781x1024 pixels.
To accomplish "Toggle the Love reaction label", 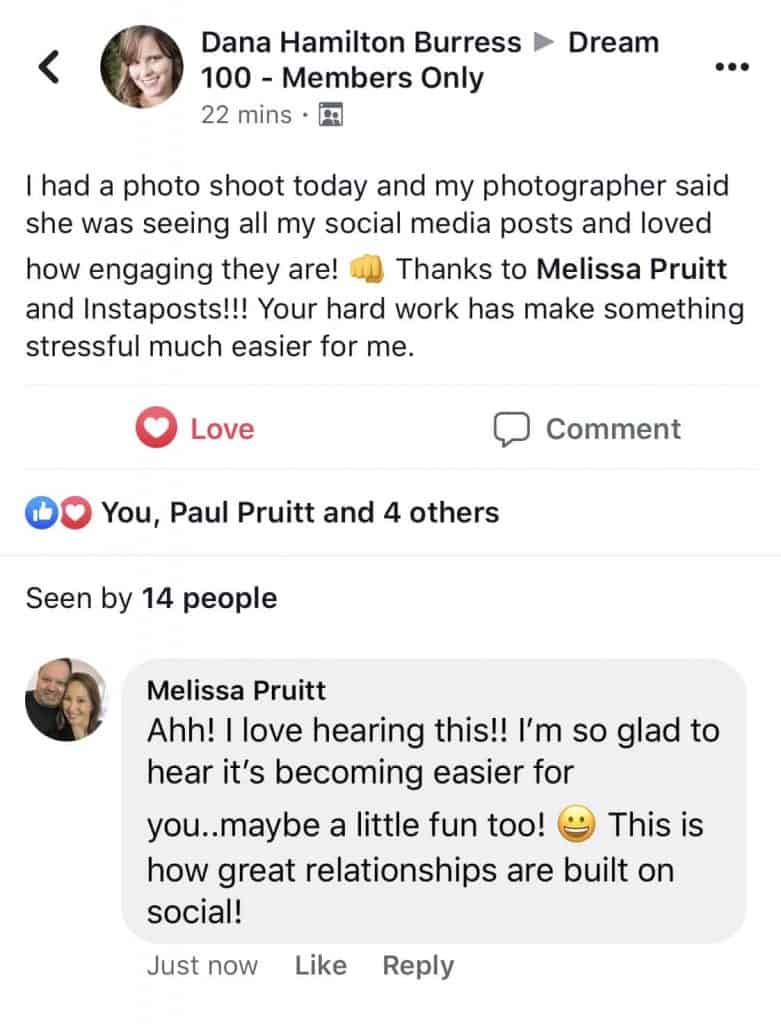I will coord(222,429).
